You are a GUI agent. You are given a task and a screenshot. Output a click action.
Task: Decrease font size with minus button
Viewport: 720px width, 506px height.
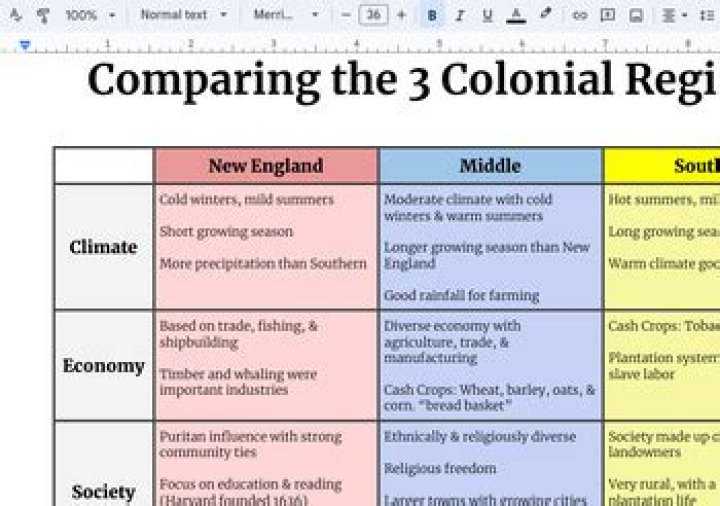346,15
